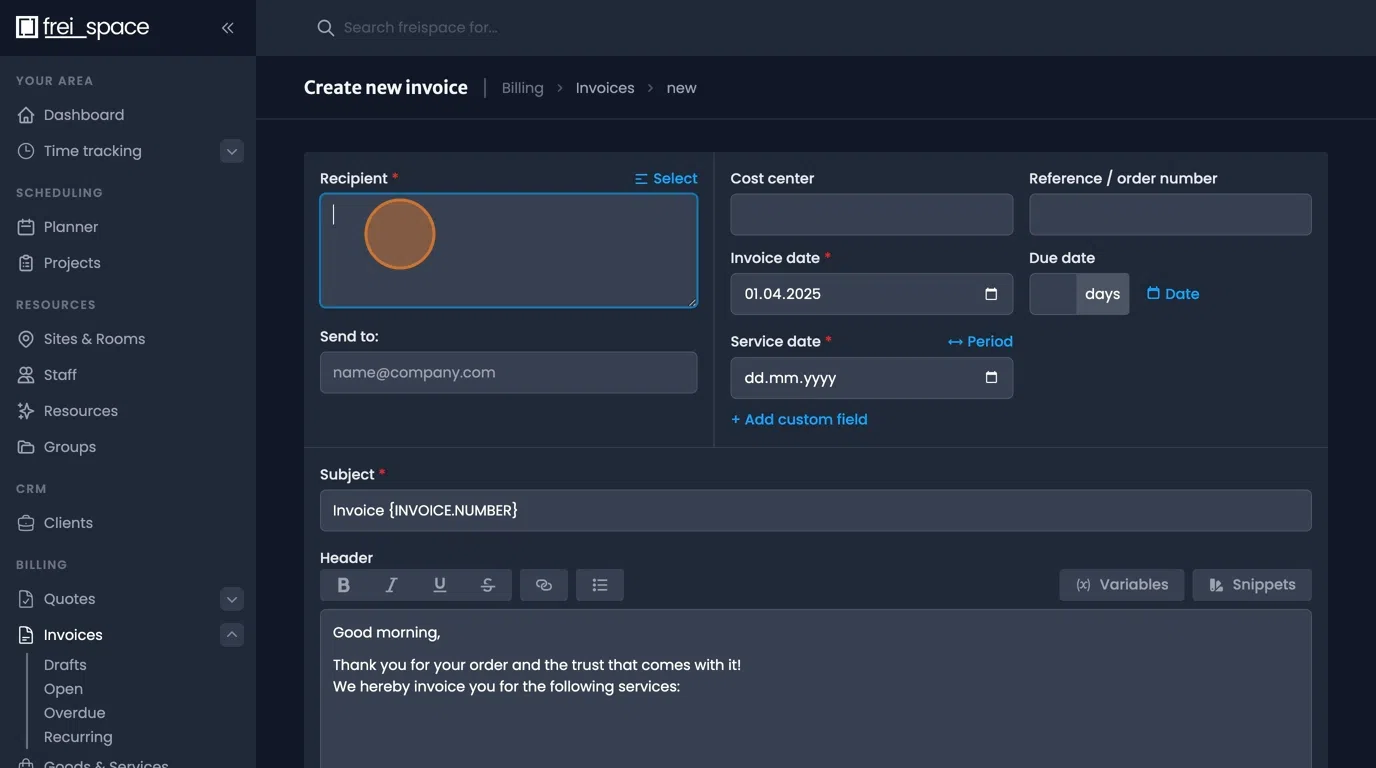
Task: Collapse the Invoices section
Action: (231, 634)
